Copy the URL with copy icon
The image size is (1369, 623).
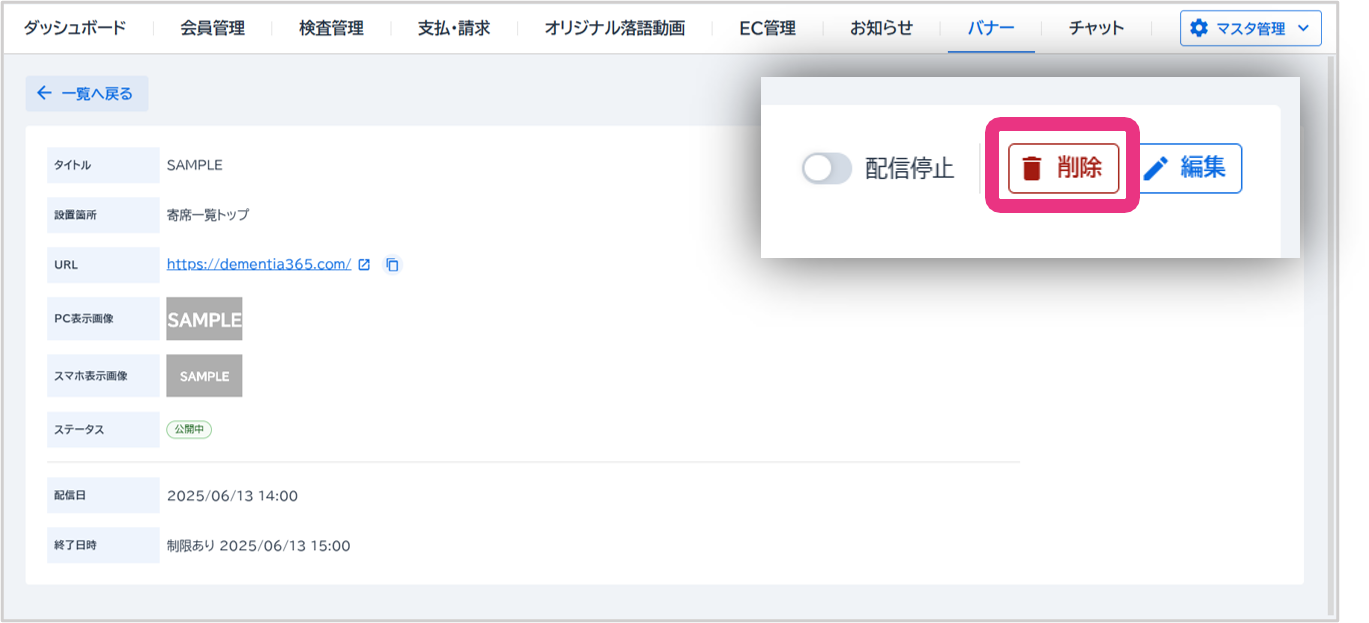coord(393,265)
